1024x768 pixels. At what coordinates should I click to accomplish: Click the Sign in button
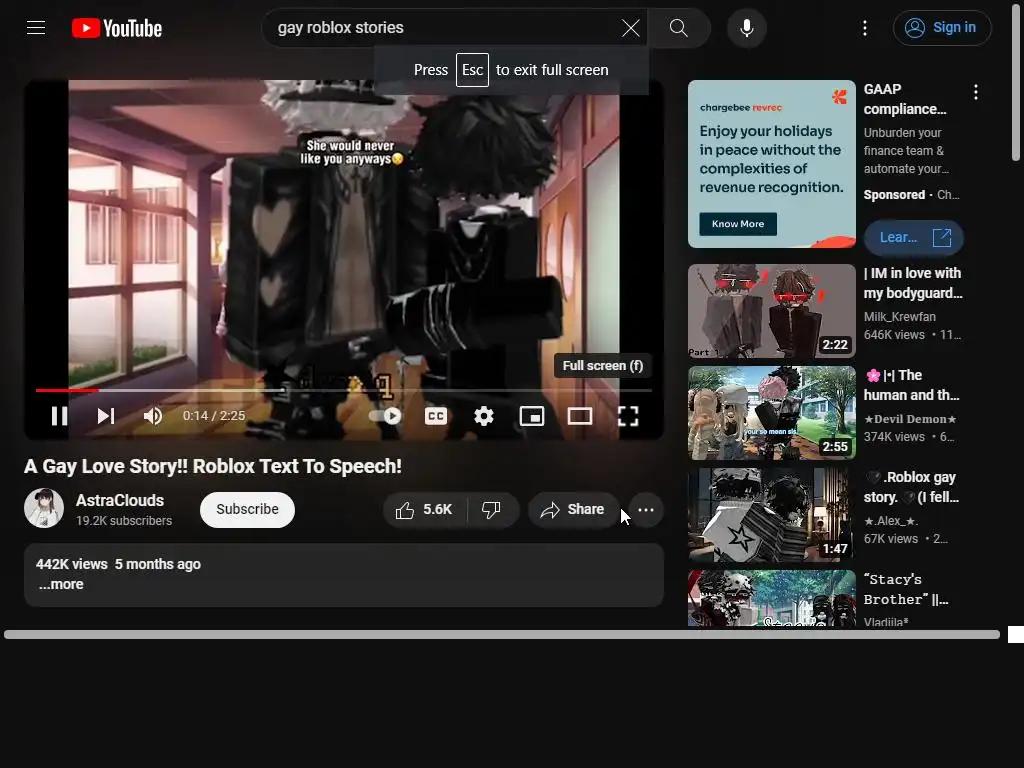[x=942, y=28]
